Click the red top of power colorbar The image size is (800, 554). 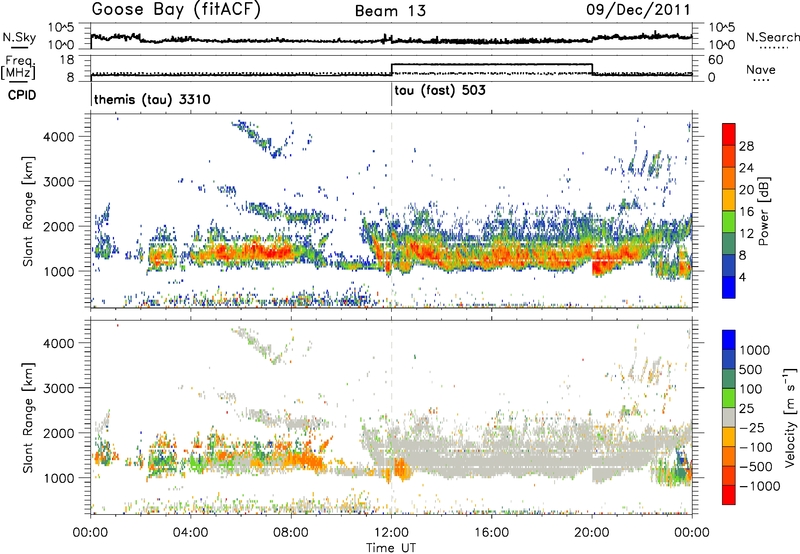(729, 133)
